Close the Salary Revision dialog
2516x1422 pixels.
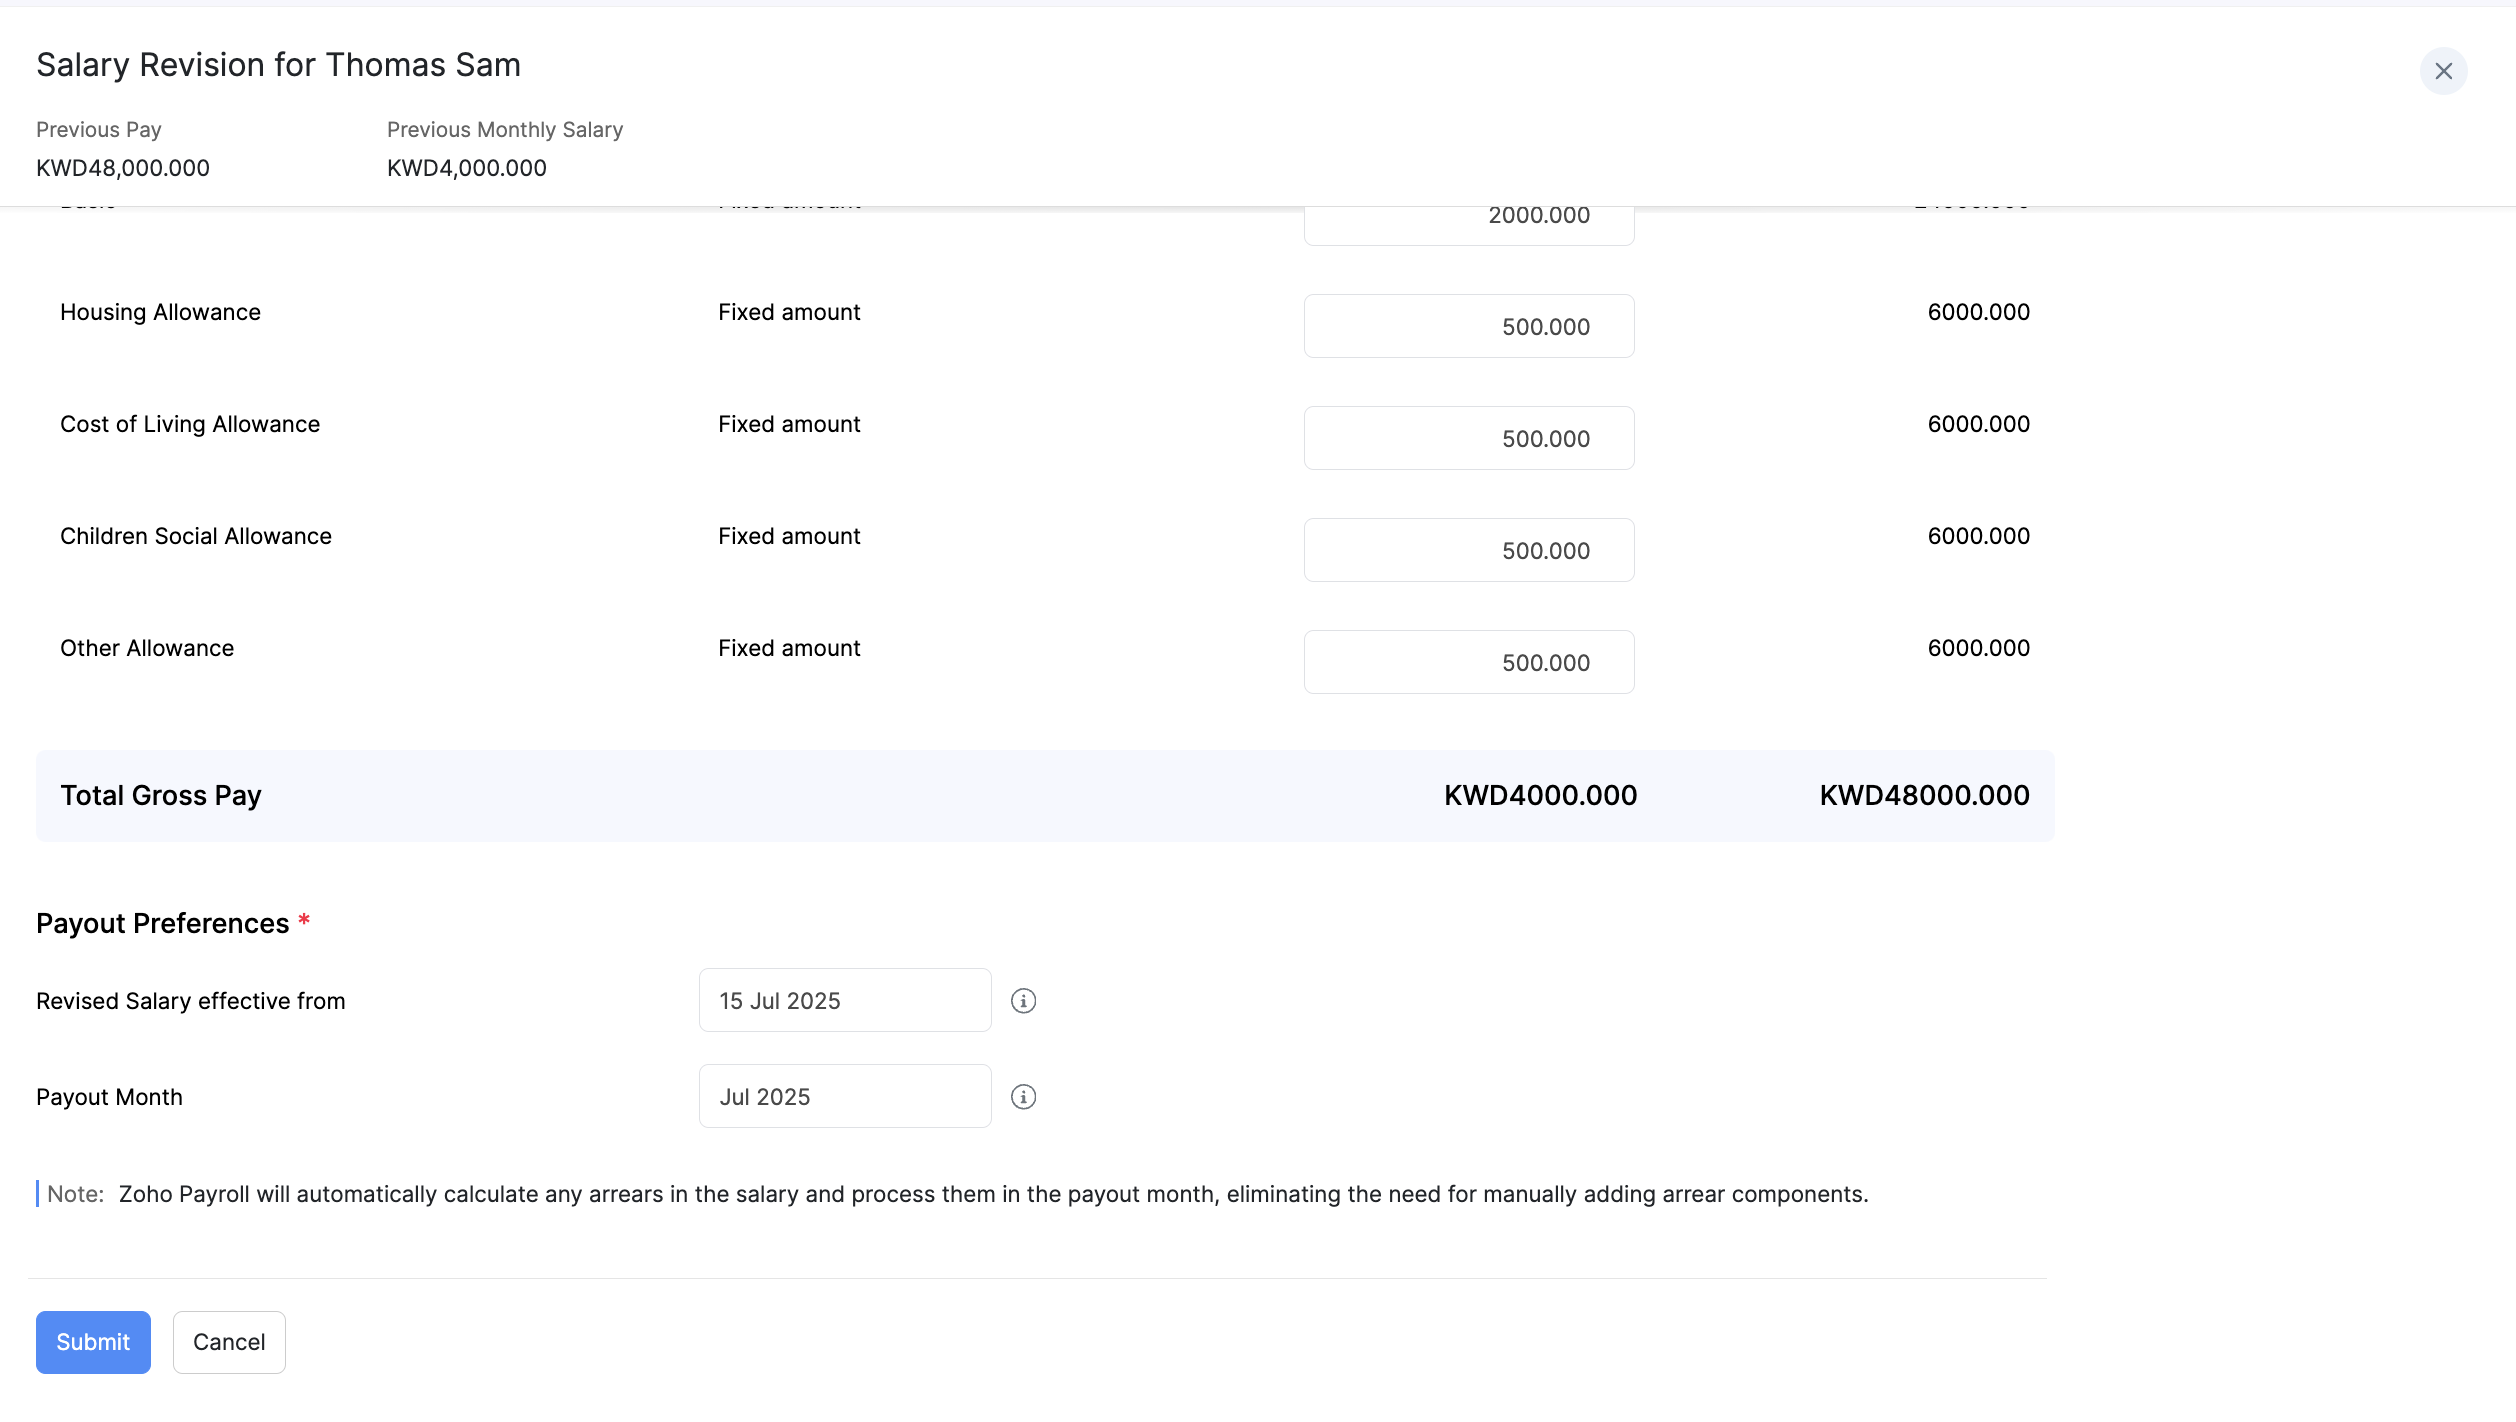tap(2443, 71)
